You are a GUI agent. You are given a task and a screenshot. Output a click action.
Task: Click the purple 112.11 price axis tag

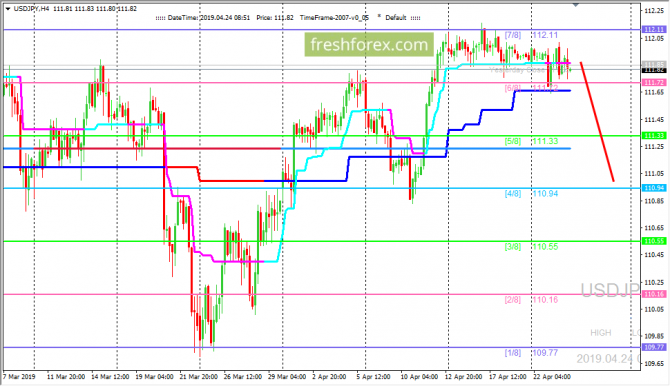(654, 29)
